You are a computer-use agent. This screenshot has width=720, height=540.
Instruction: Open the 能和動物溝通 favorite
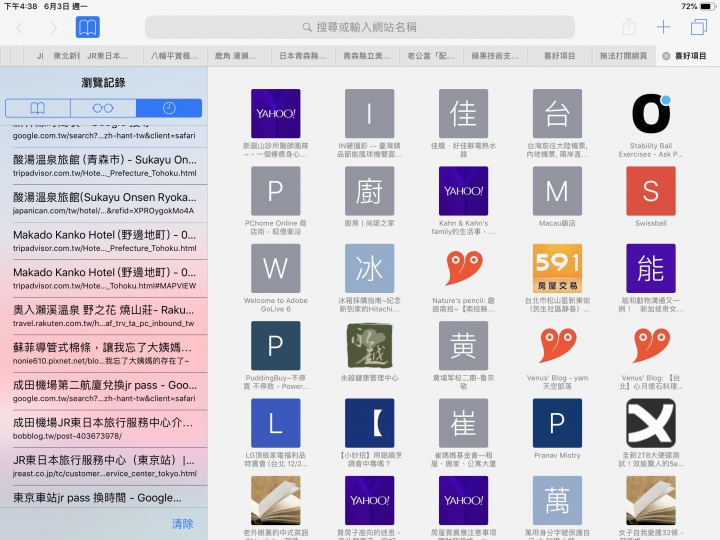(651, 268)
